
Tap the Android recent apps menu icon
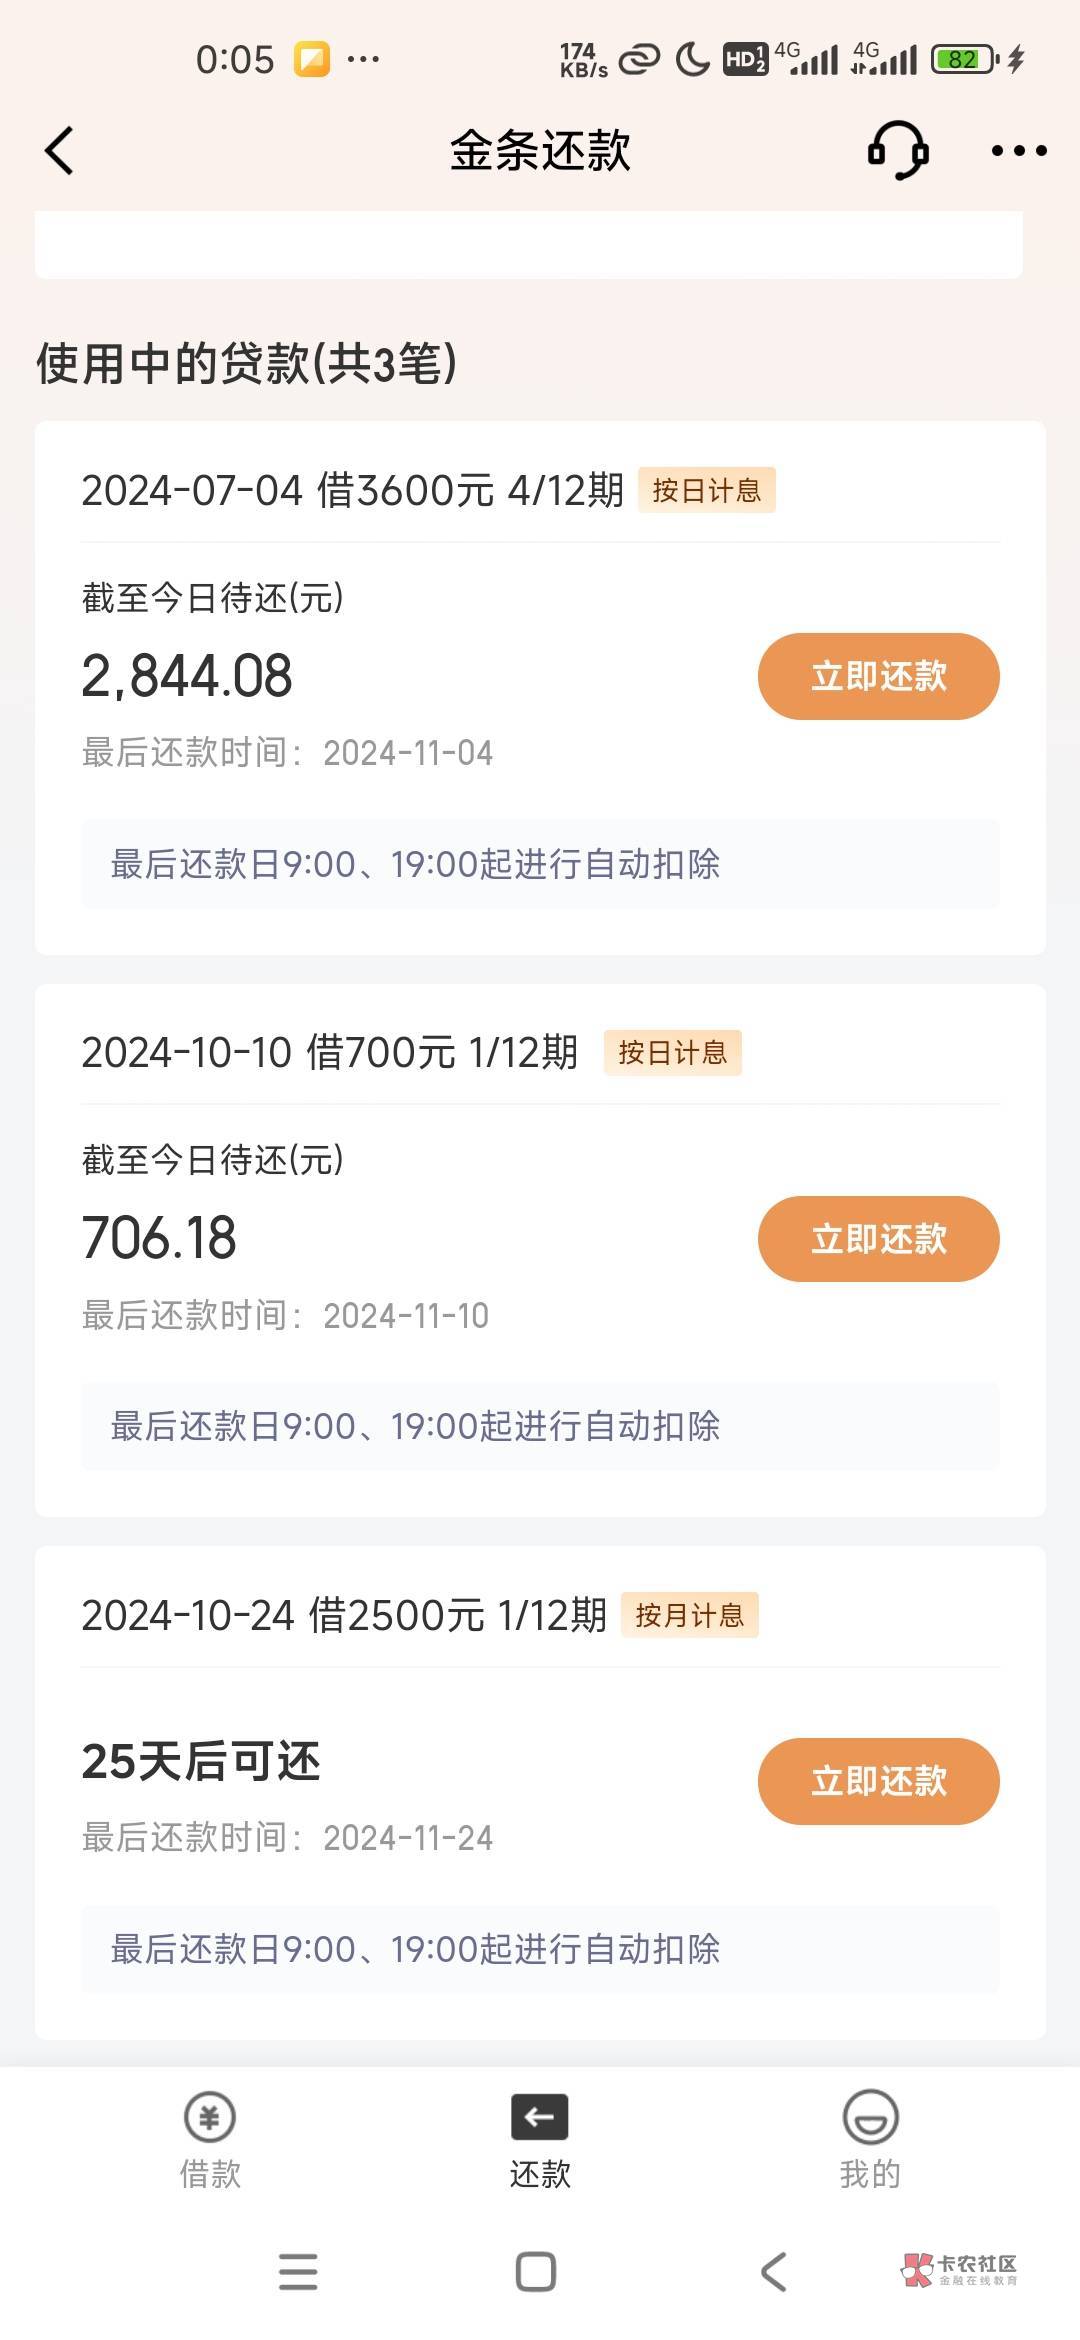298,2271
